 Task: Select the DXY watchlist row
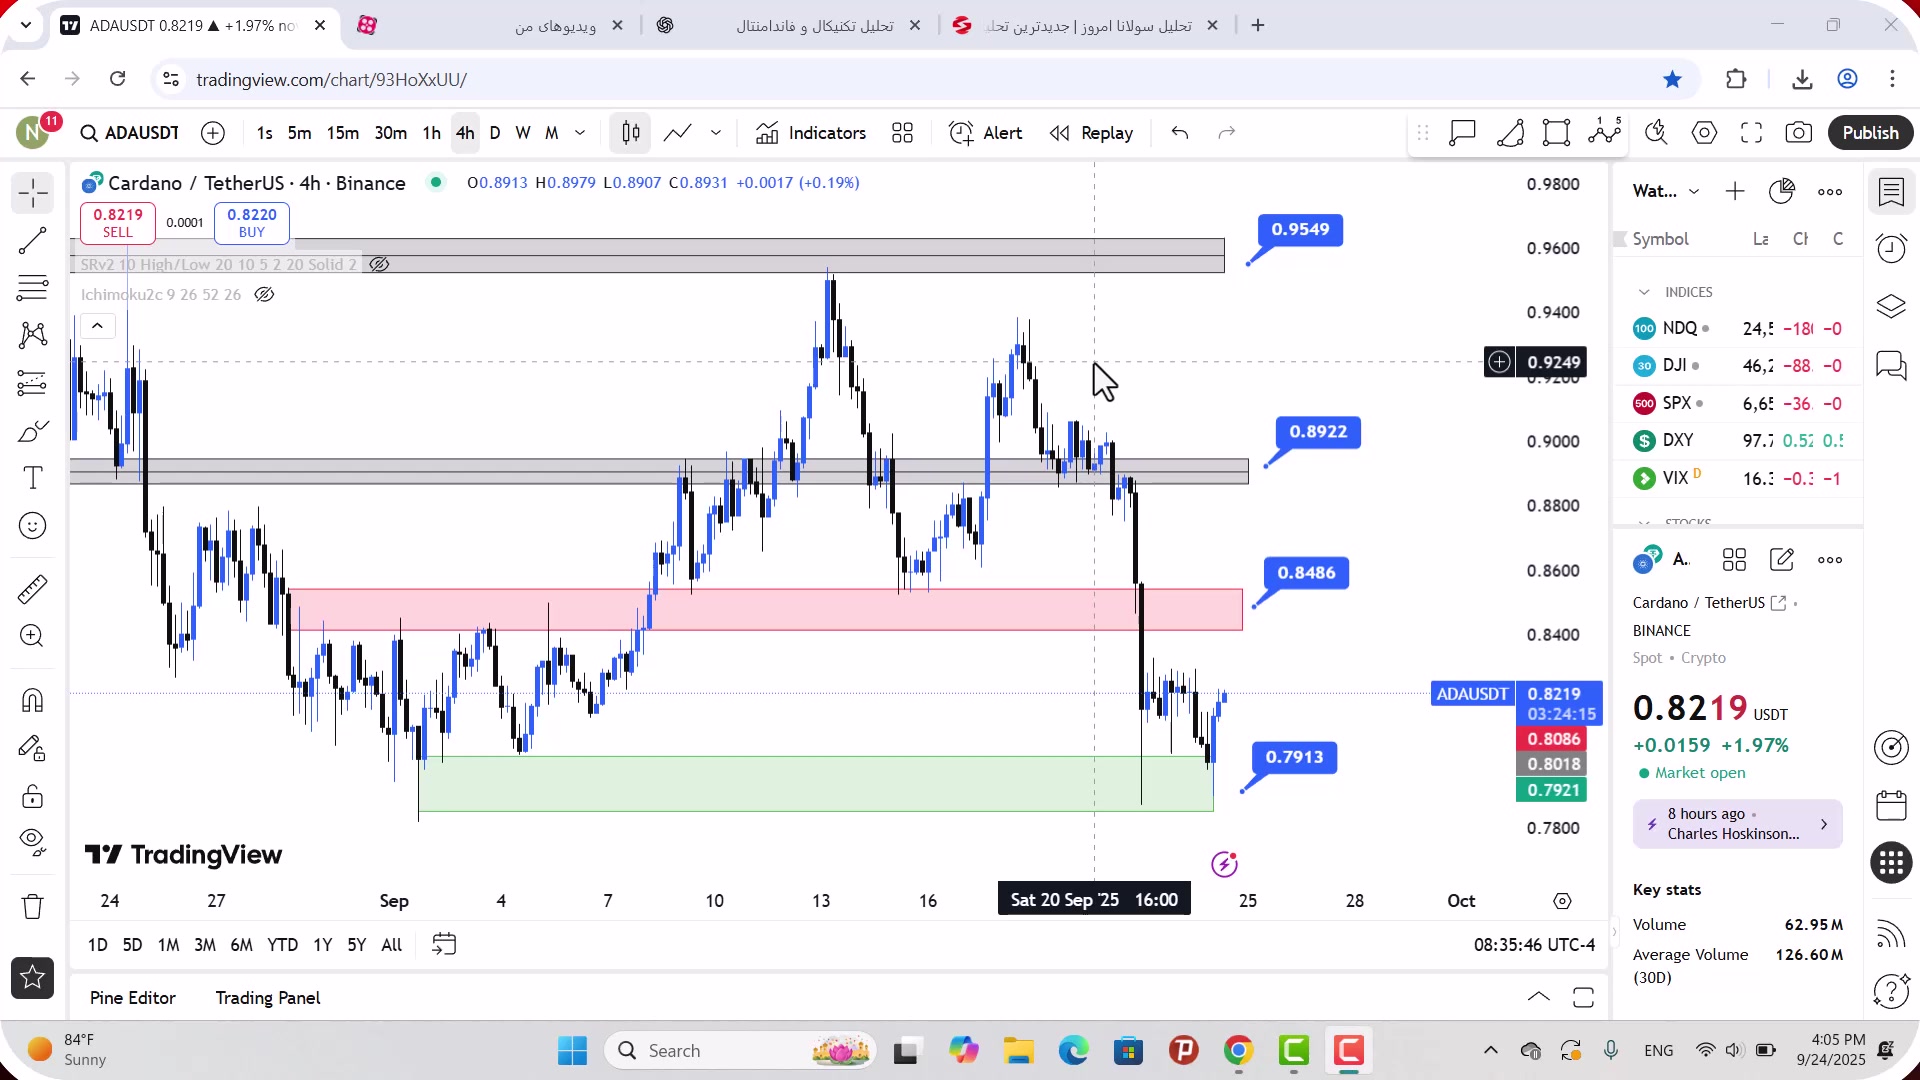click(x=1738, y=440)
